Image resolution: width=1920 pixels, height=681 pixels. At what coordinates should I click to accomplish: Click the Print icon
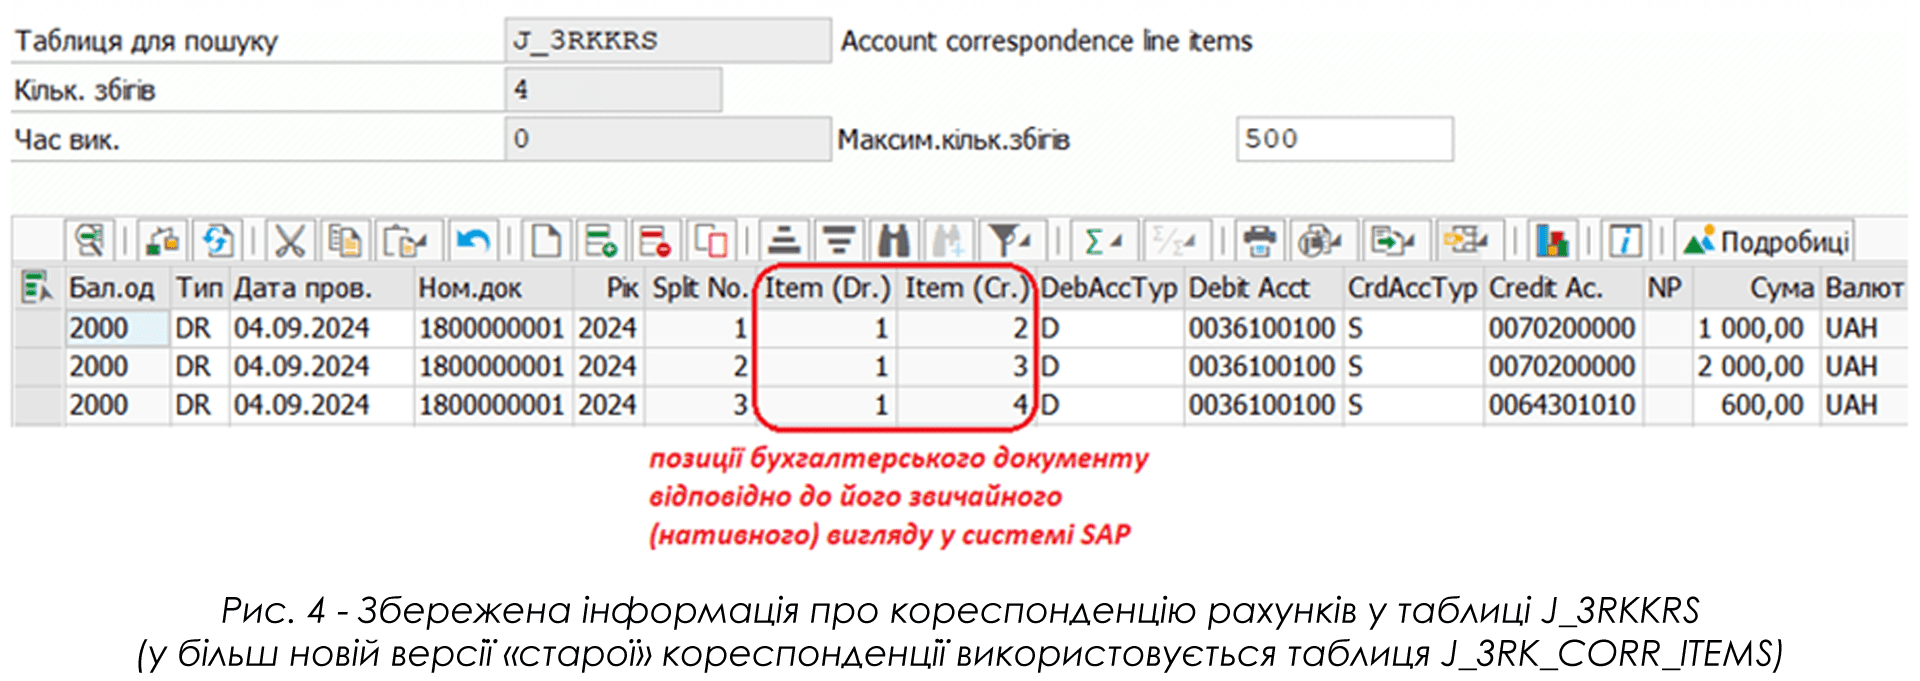click(1259, 241)
